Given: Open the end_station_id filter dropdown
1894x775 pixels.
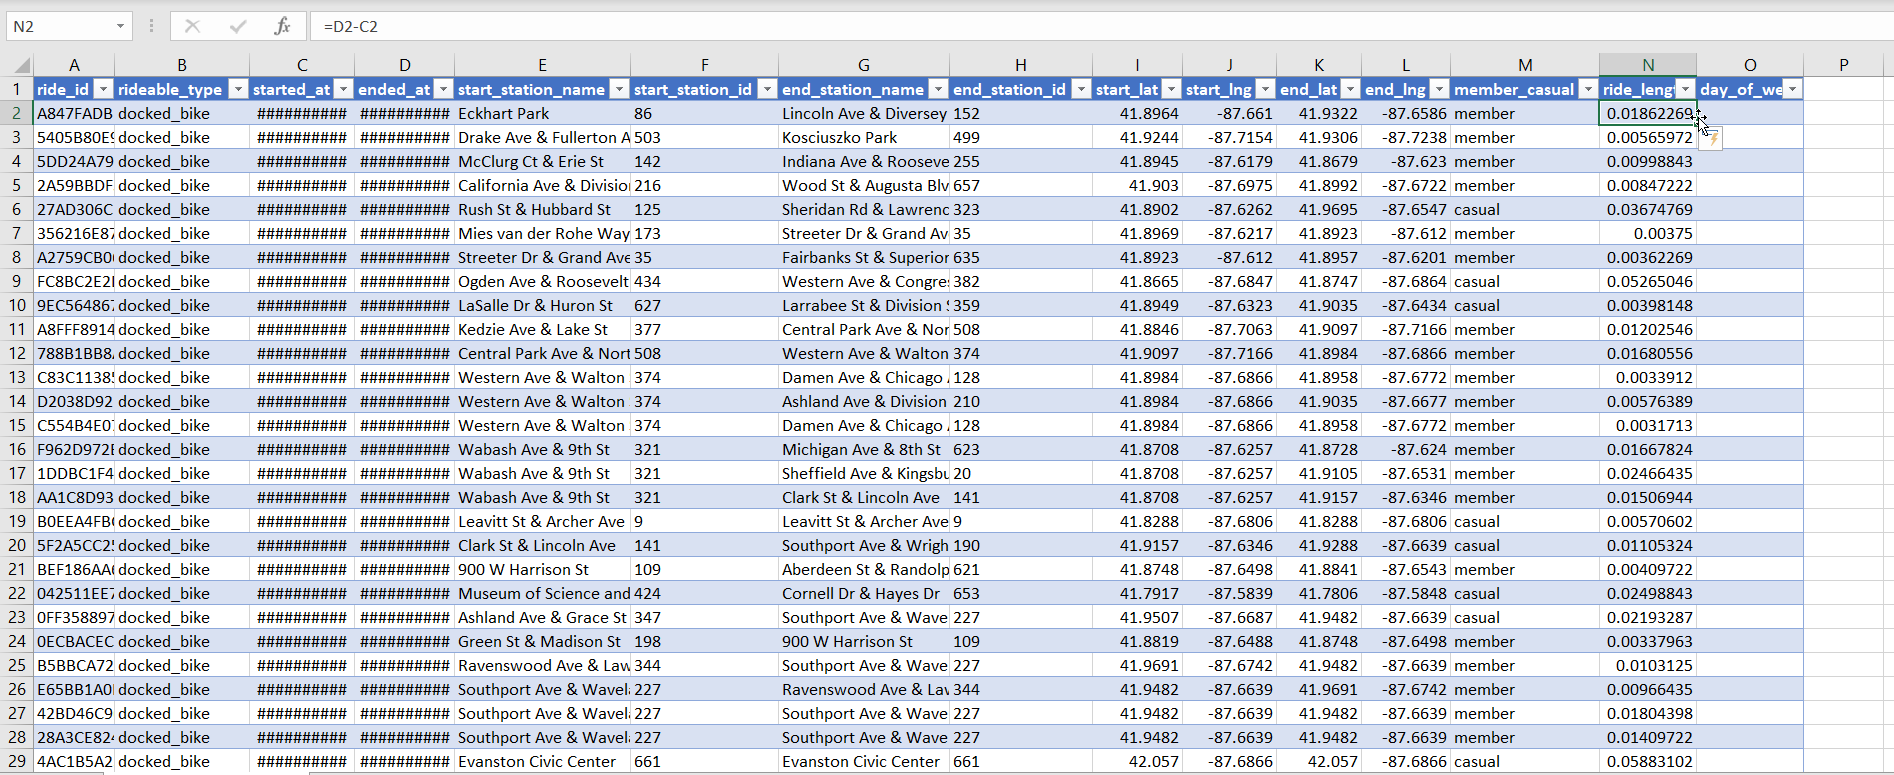Looking at the screenshot, I should pos(1081,89).
